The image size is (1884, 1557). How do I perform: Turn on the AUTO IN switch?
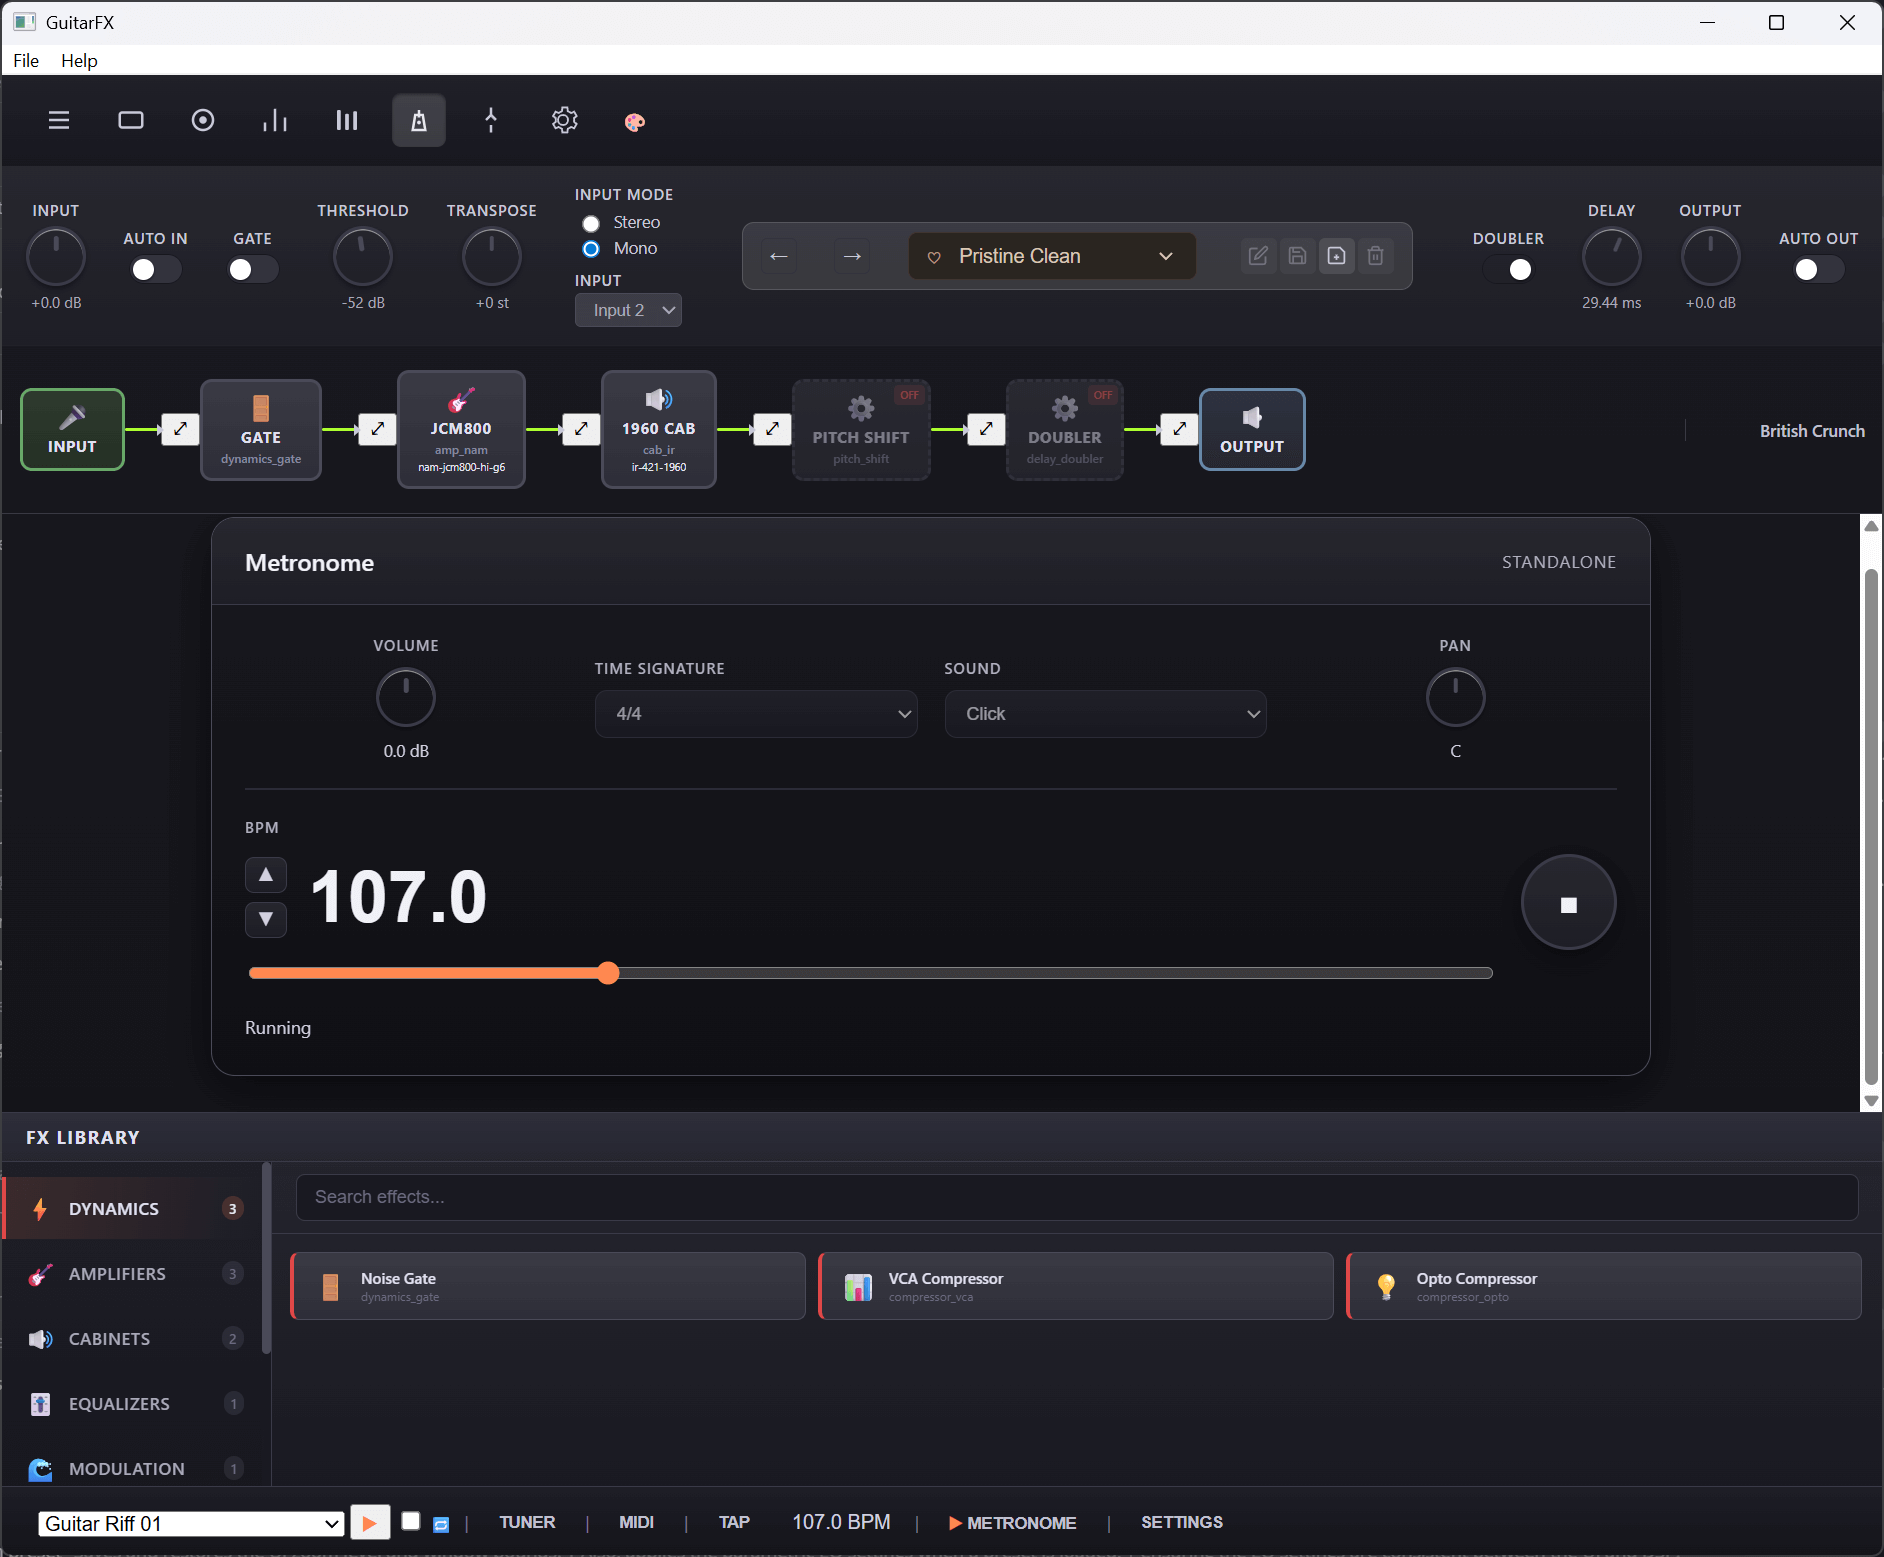[155, 269]
